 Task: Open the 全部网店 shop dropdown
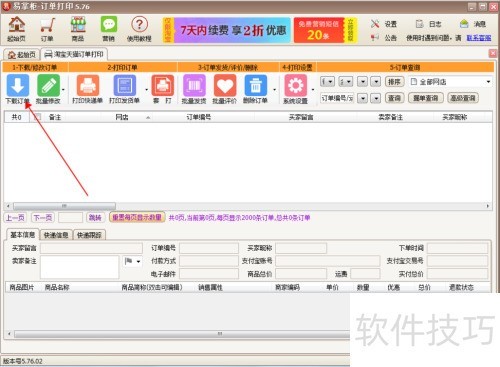[451, 82]
